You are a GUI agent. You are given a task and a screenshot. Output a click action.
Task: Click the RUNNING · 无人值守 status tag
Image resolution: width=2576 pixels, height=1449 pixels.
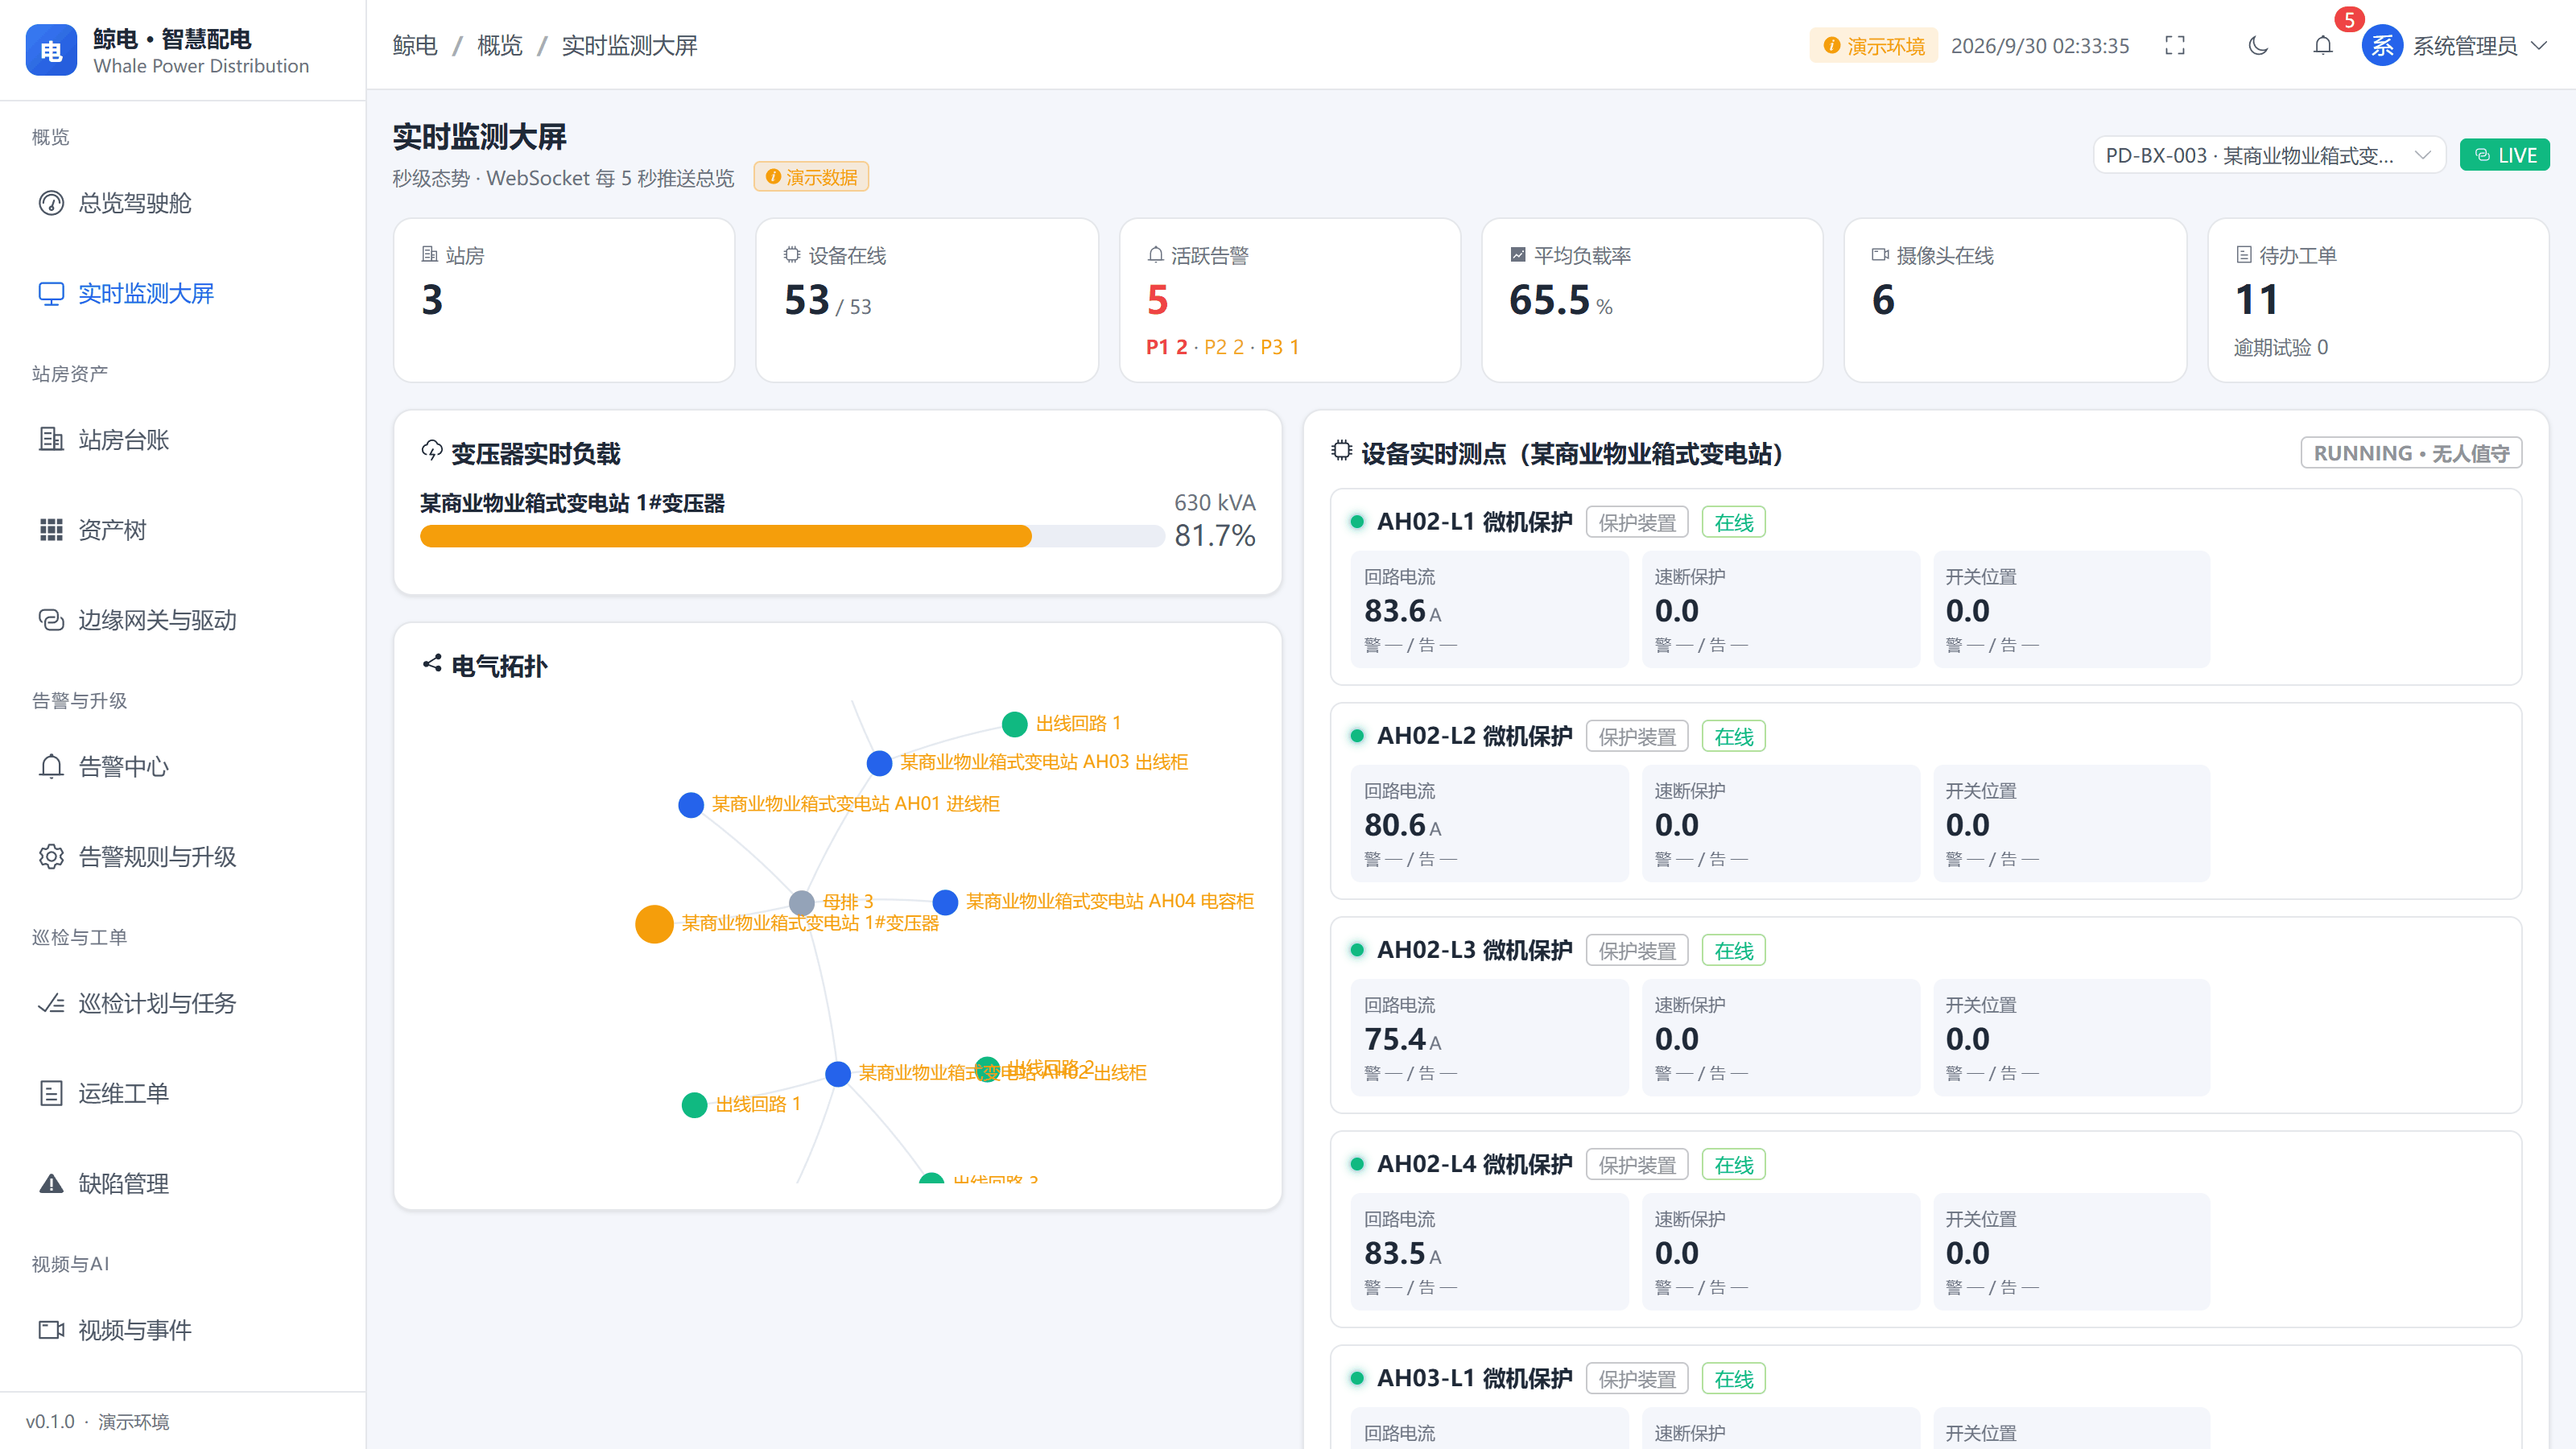[x=2411, y=453]
